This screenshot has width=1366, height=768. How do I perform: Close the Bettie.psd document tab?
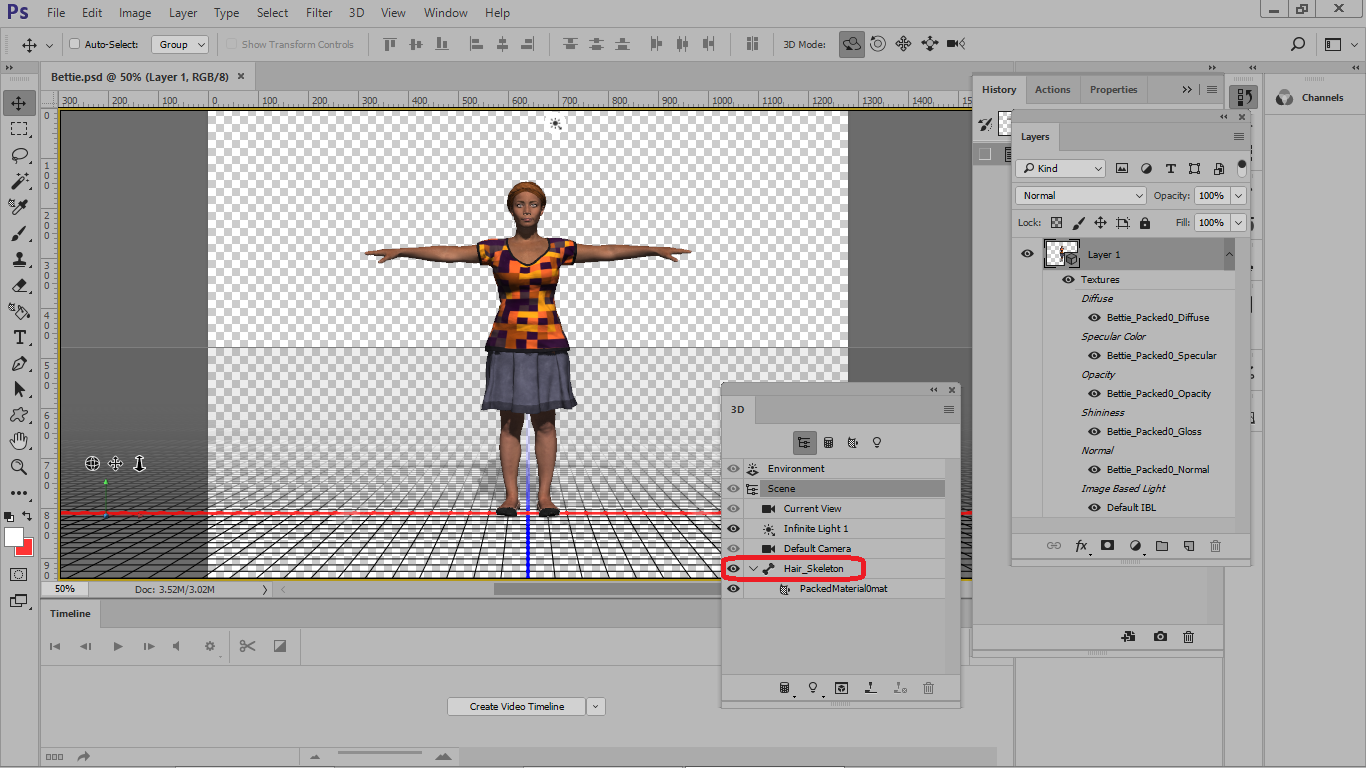click(x=241, y=76)
